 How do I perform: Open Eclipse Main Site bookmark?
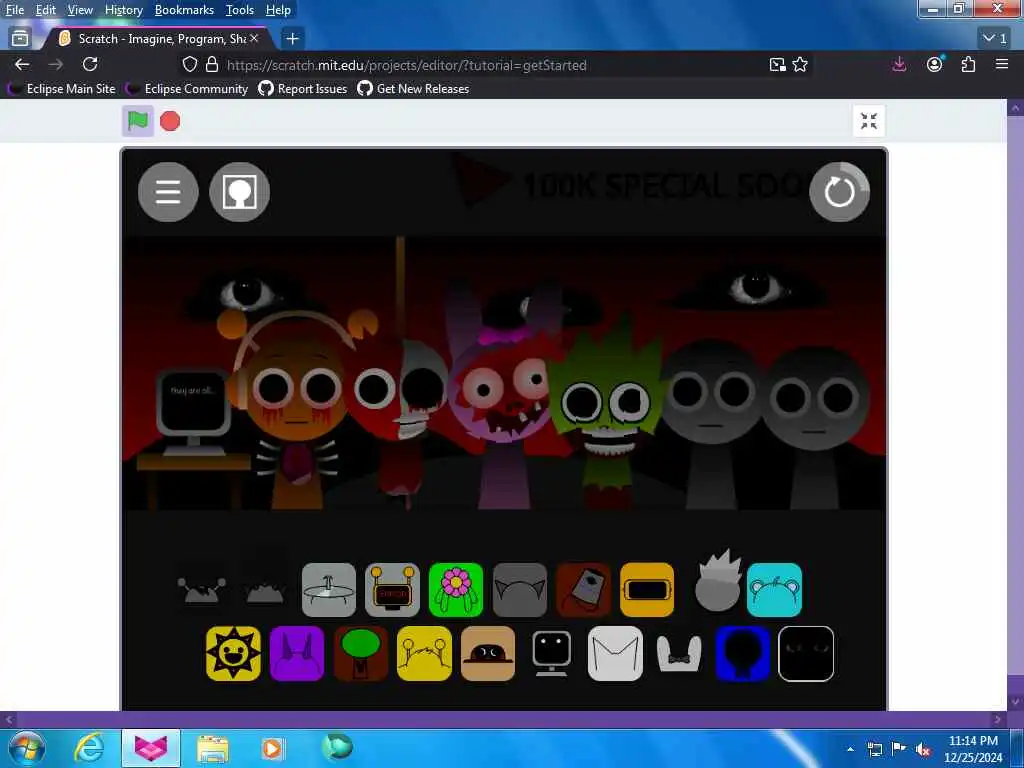coord(61,89)
